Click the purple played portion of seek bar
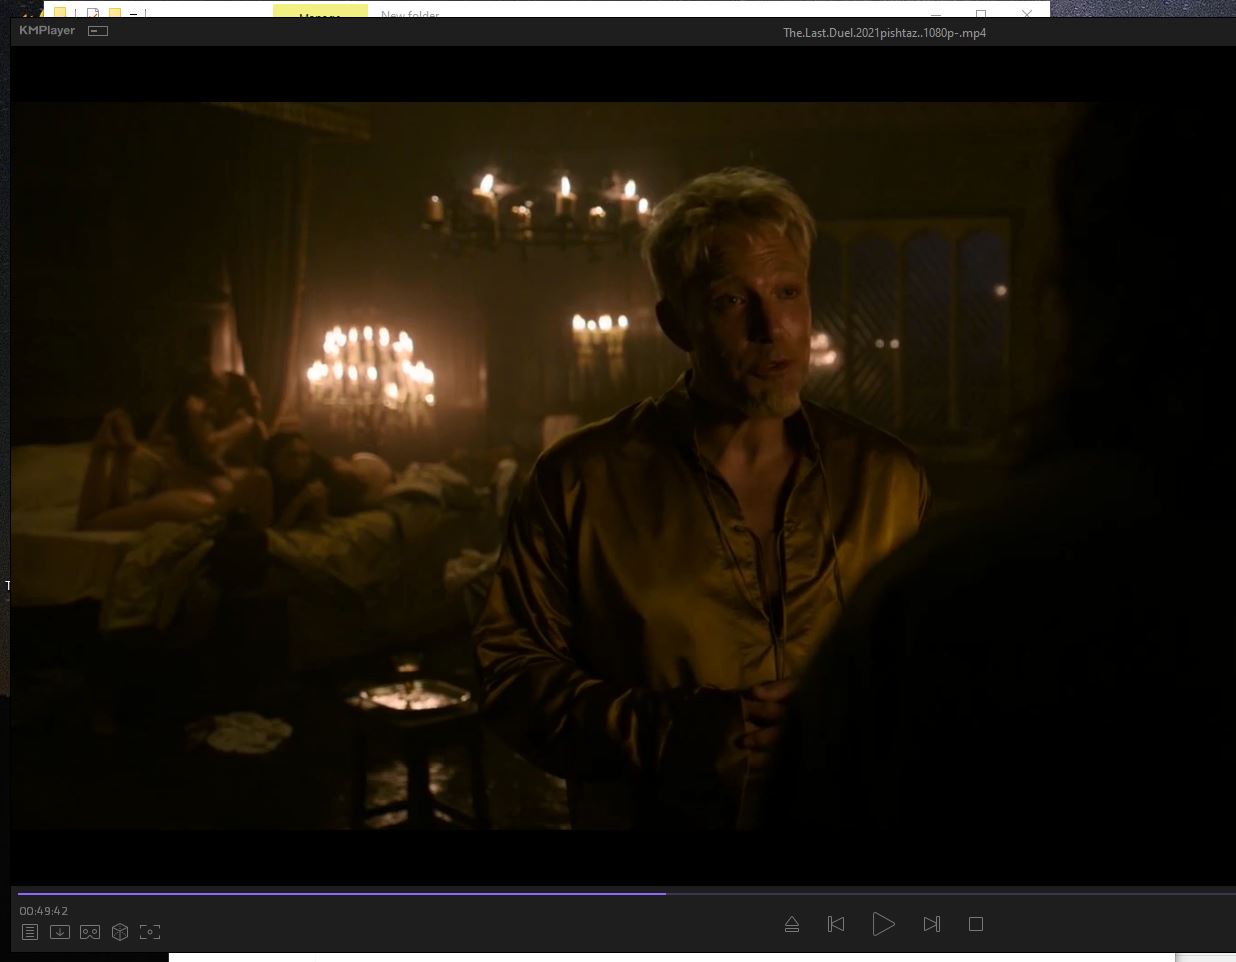 tap(340, 893)
